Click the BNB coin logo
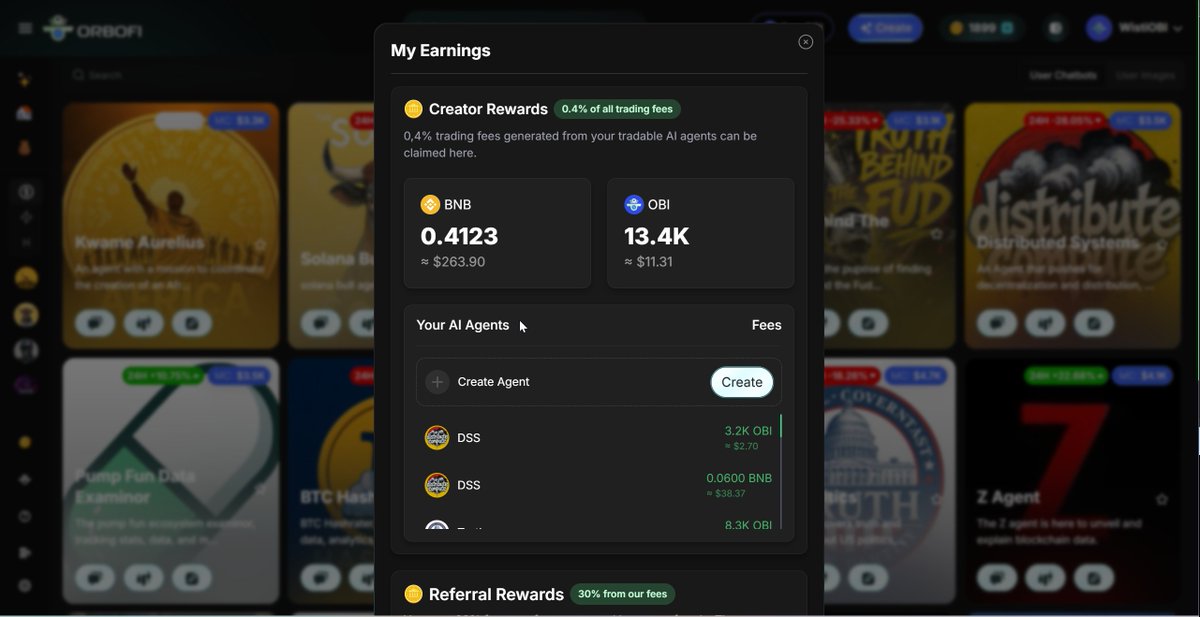Viewport: 1200px width, 617px height. [x=430, y=205]
